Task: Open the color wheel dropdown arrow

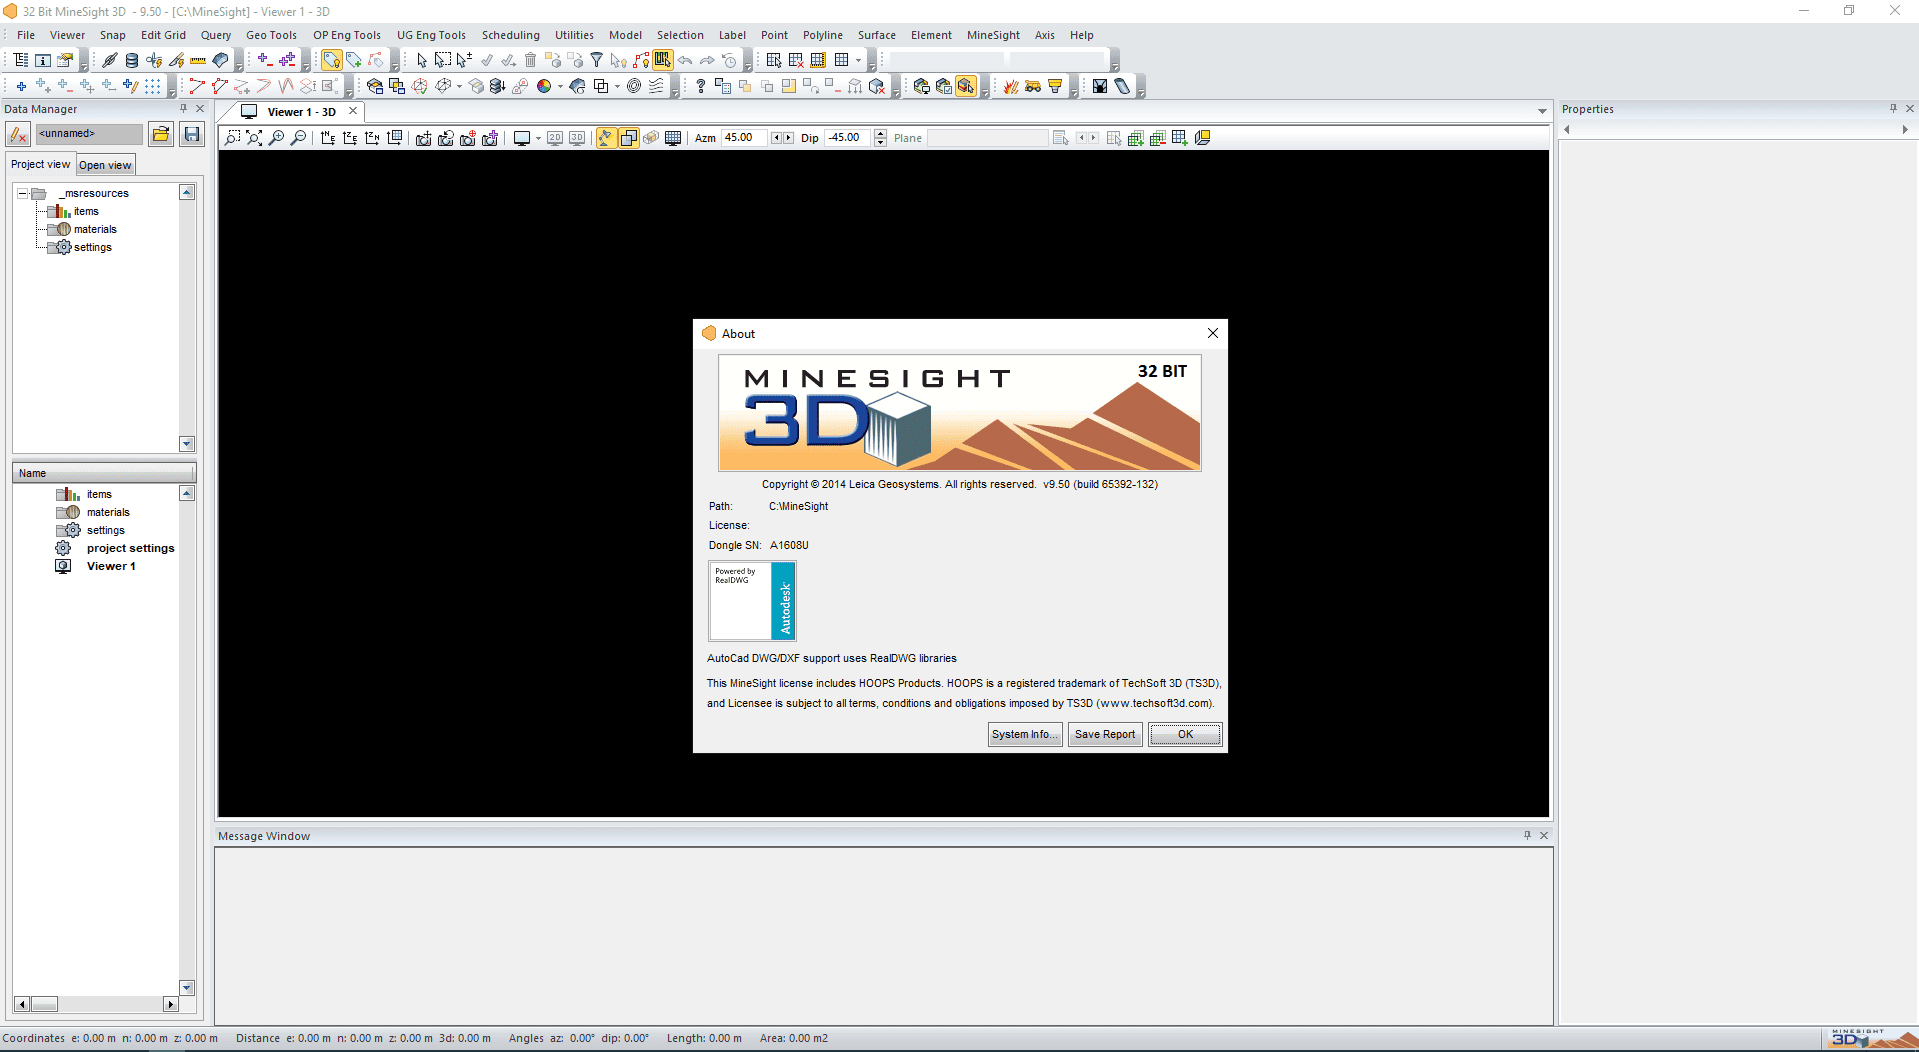Action: (560, 87)
